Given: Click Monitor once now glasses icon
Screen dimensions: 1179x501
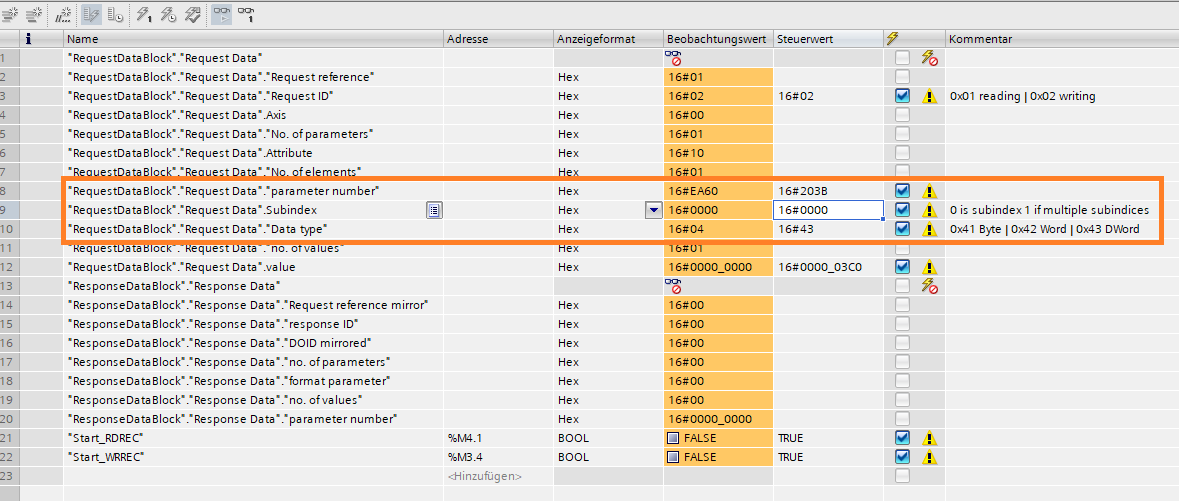Looking at the screenshot, I should pyautogui.click(x=246, y=14).
